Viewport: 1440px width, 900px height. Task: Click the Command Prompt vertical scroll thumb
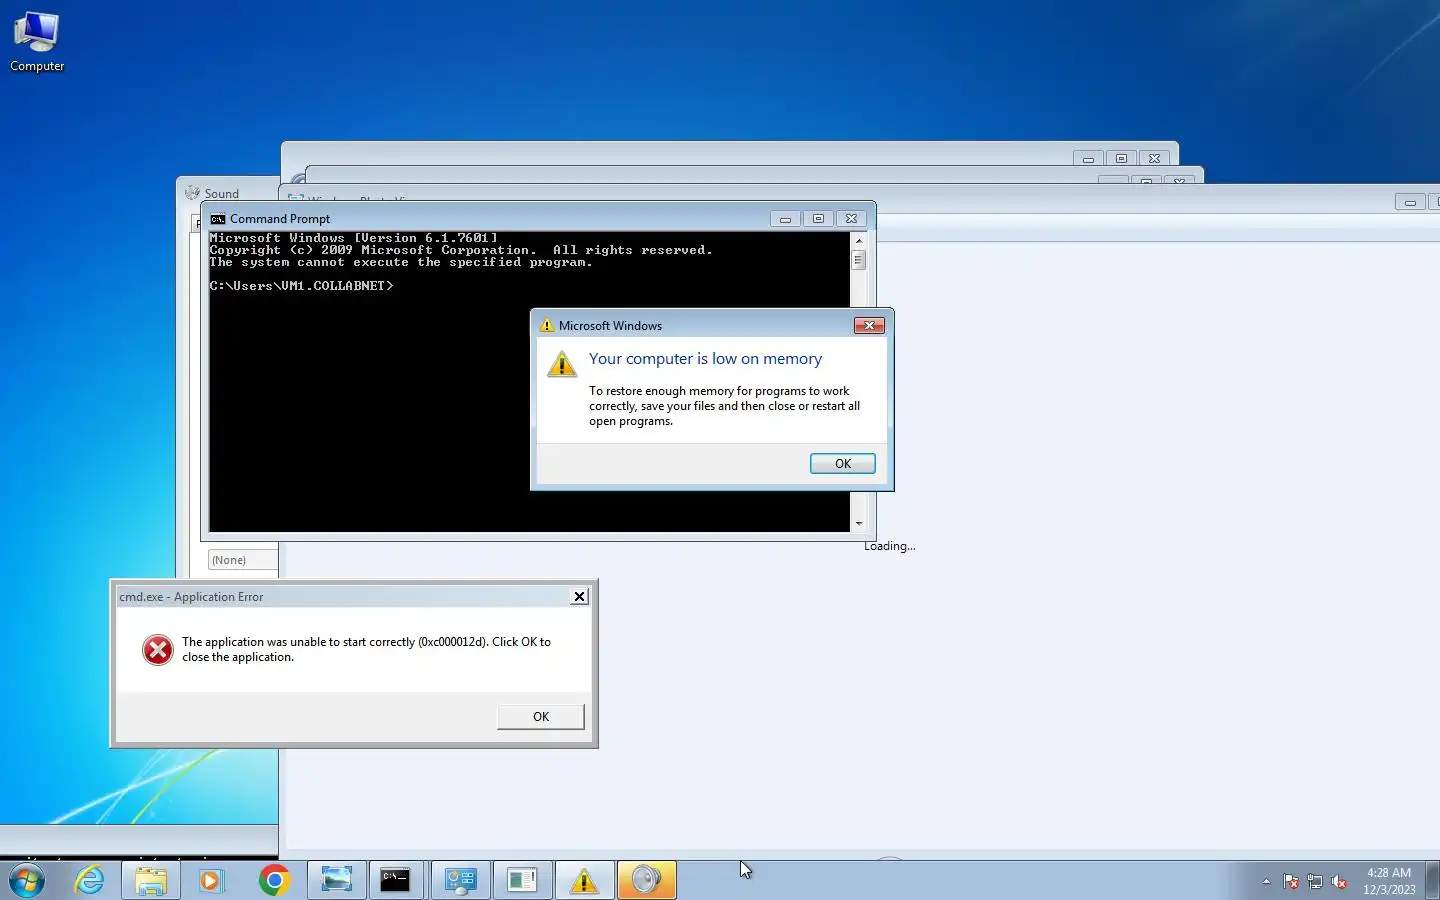858,260
